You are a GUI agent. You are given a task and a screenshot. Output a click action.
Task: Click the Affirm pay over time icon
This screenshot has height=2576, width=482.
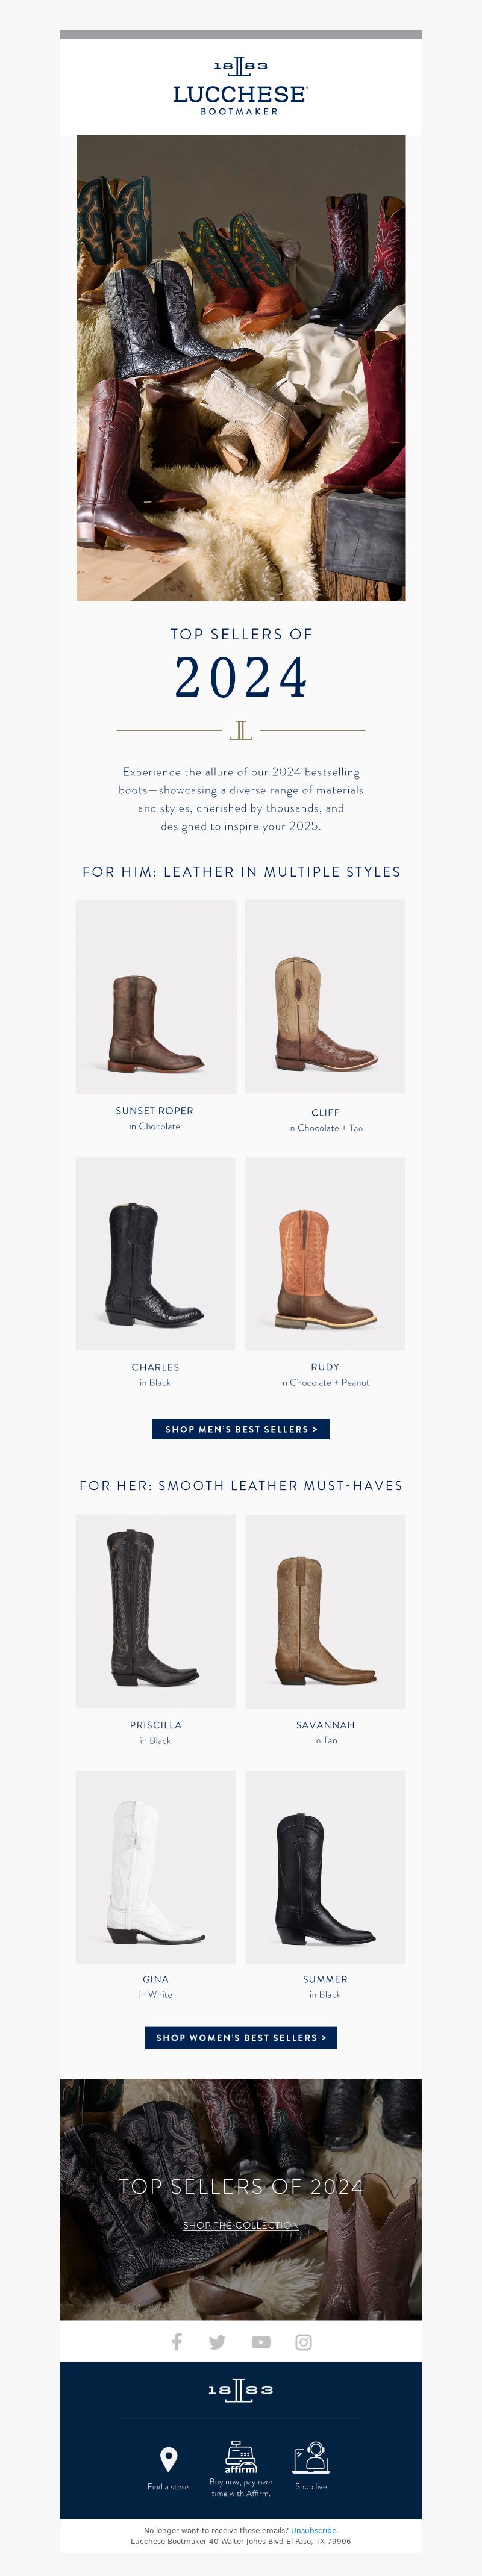(240, 2456)
